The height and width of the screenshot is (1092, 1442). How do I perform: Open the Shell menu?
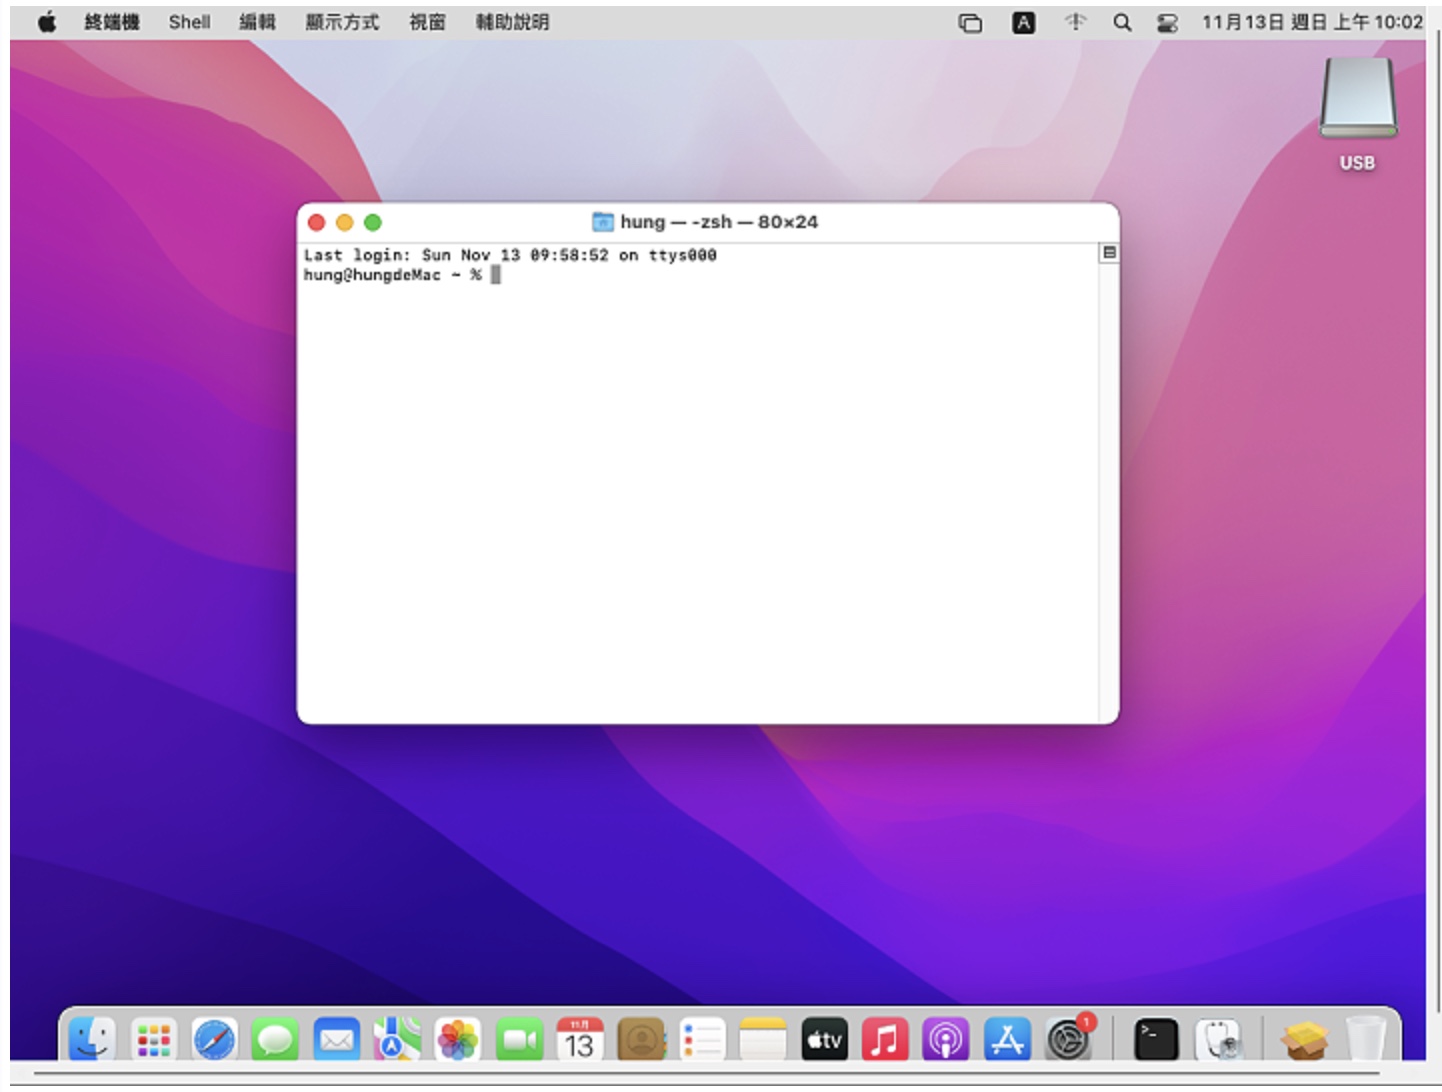189,22
